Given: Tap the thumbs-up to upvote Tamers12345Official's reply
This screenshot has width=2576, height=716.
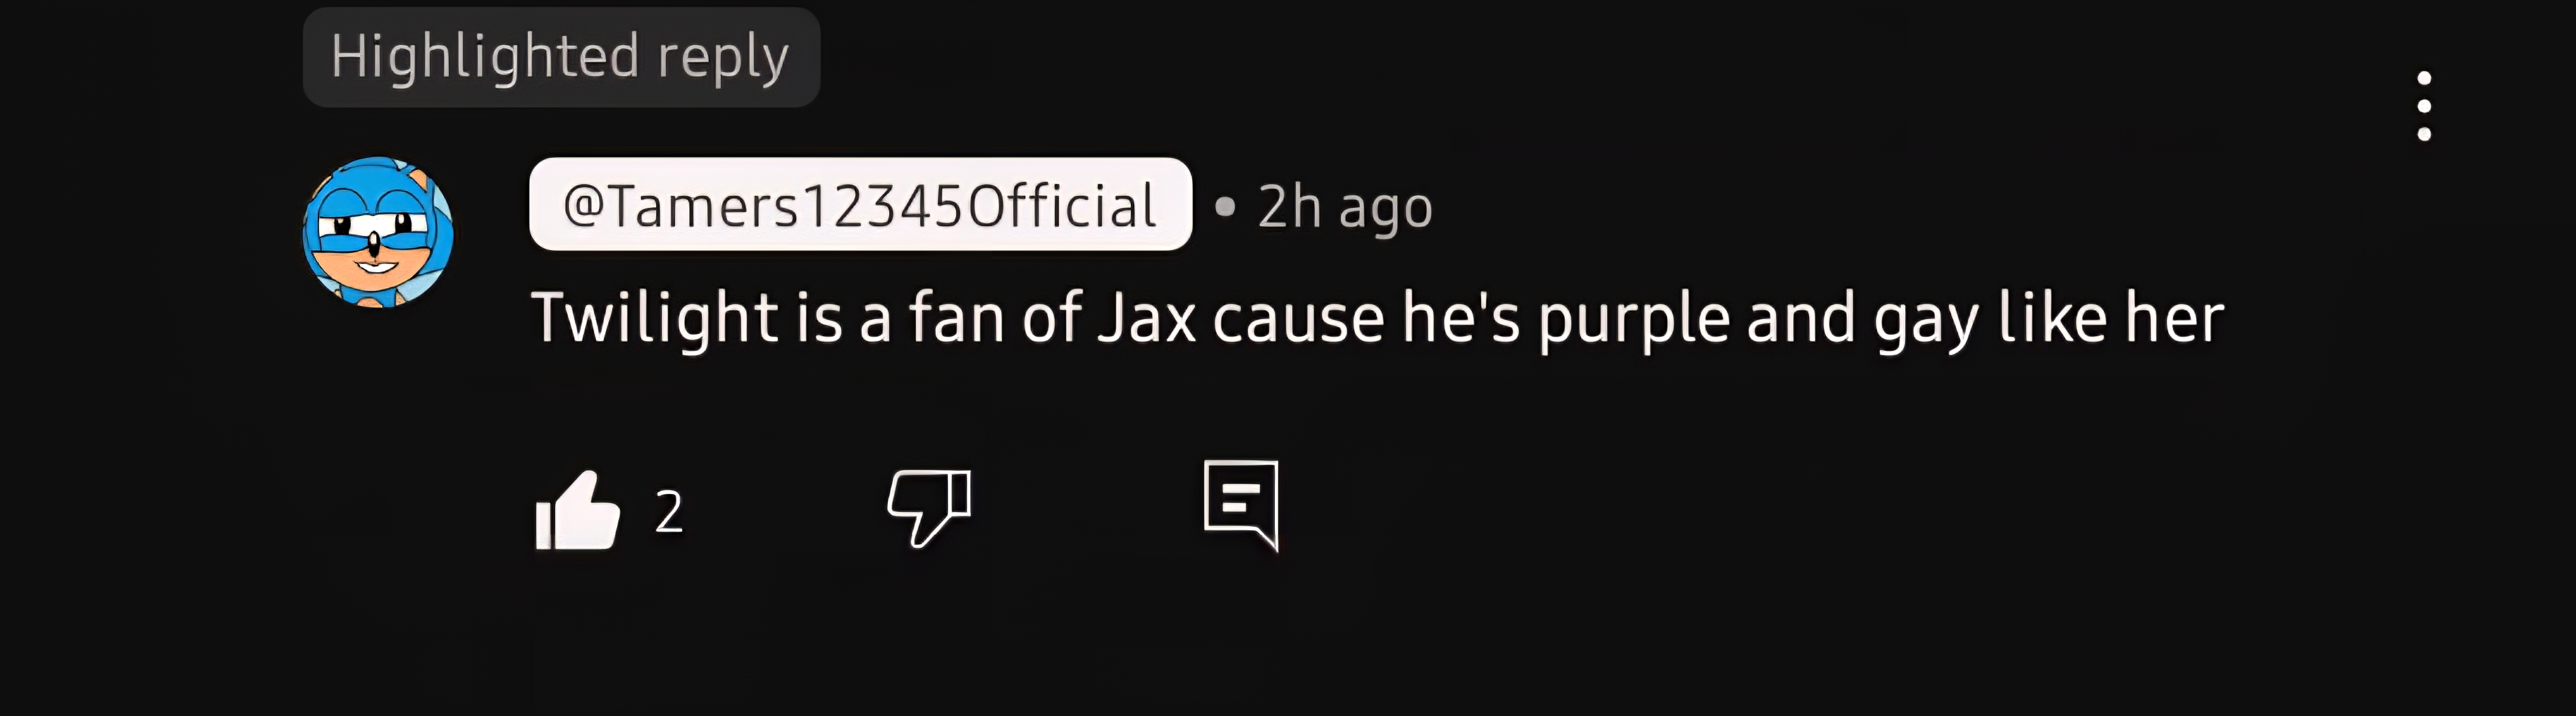Looking at the screenshot, I should [x=578, y=510].
